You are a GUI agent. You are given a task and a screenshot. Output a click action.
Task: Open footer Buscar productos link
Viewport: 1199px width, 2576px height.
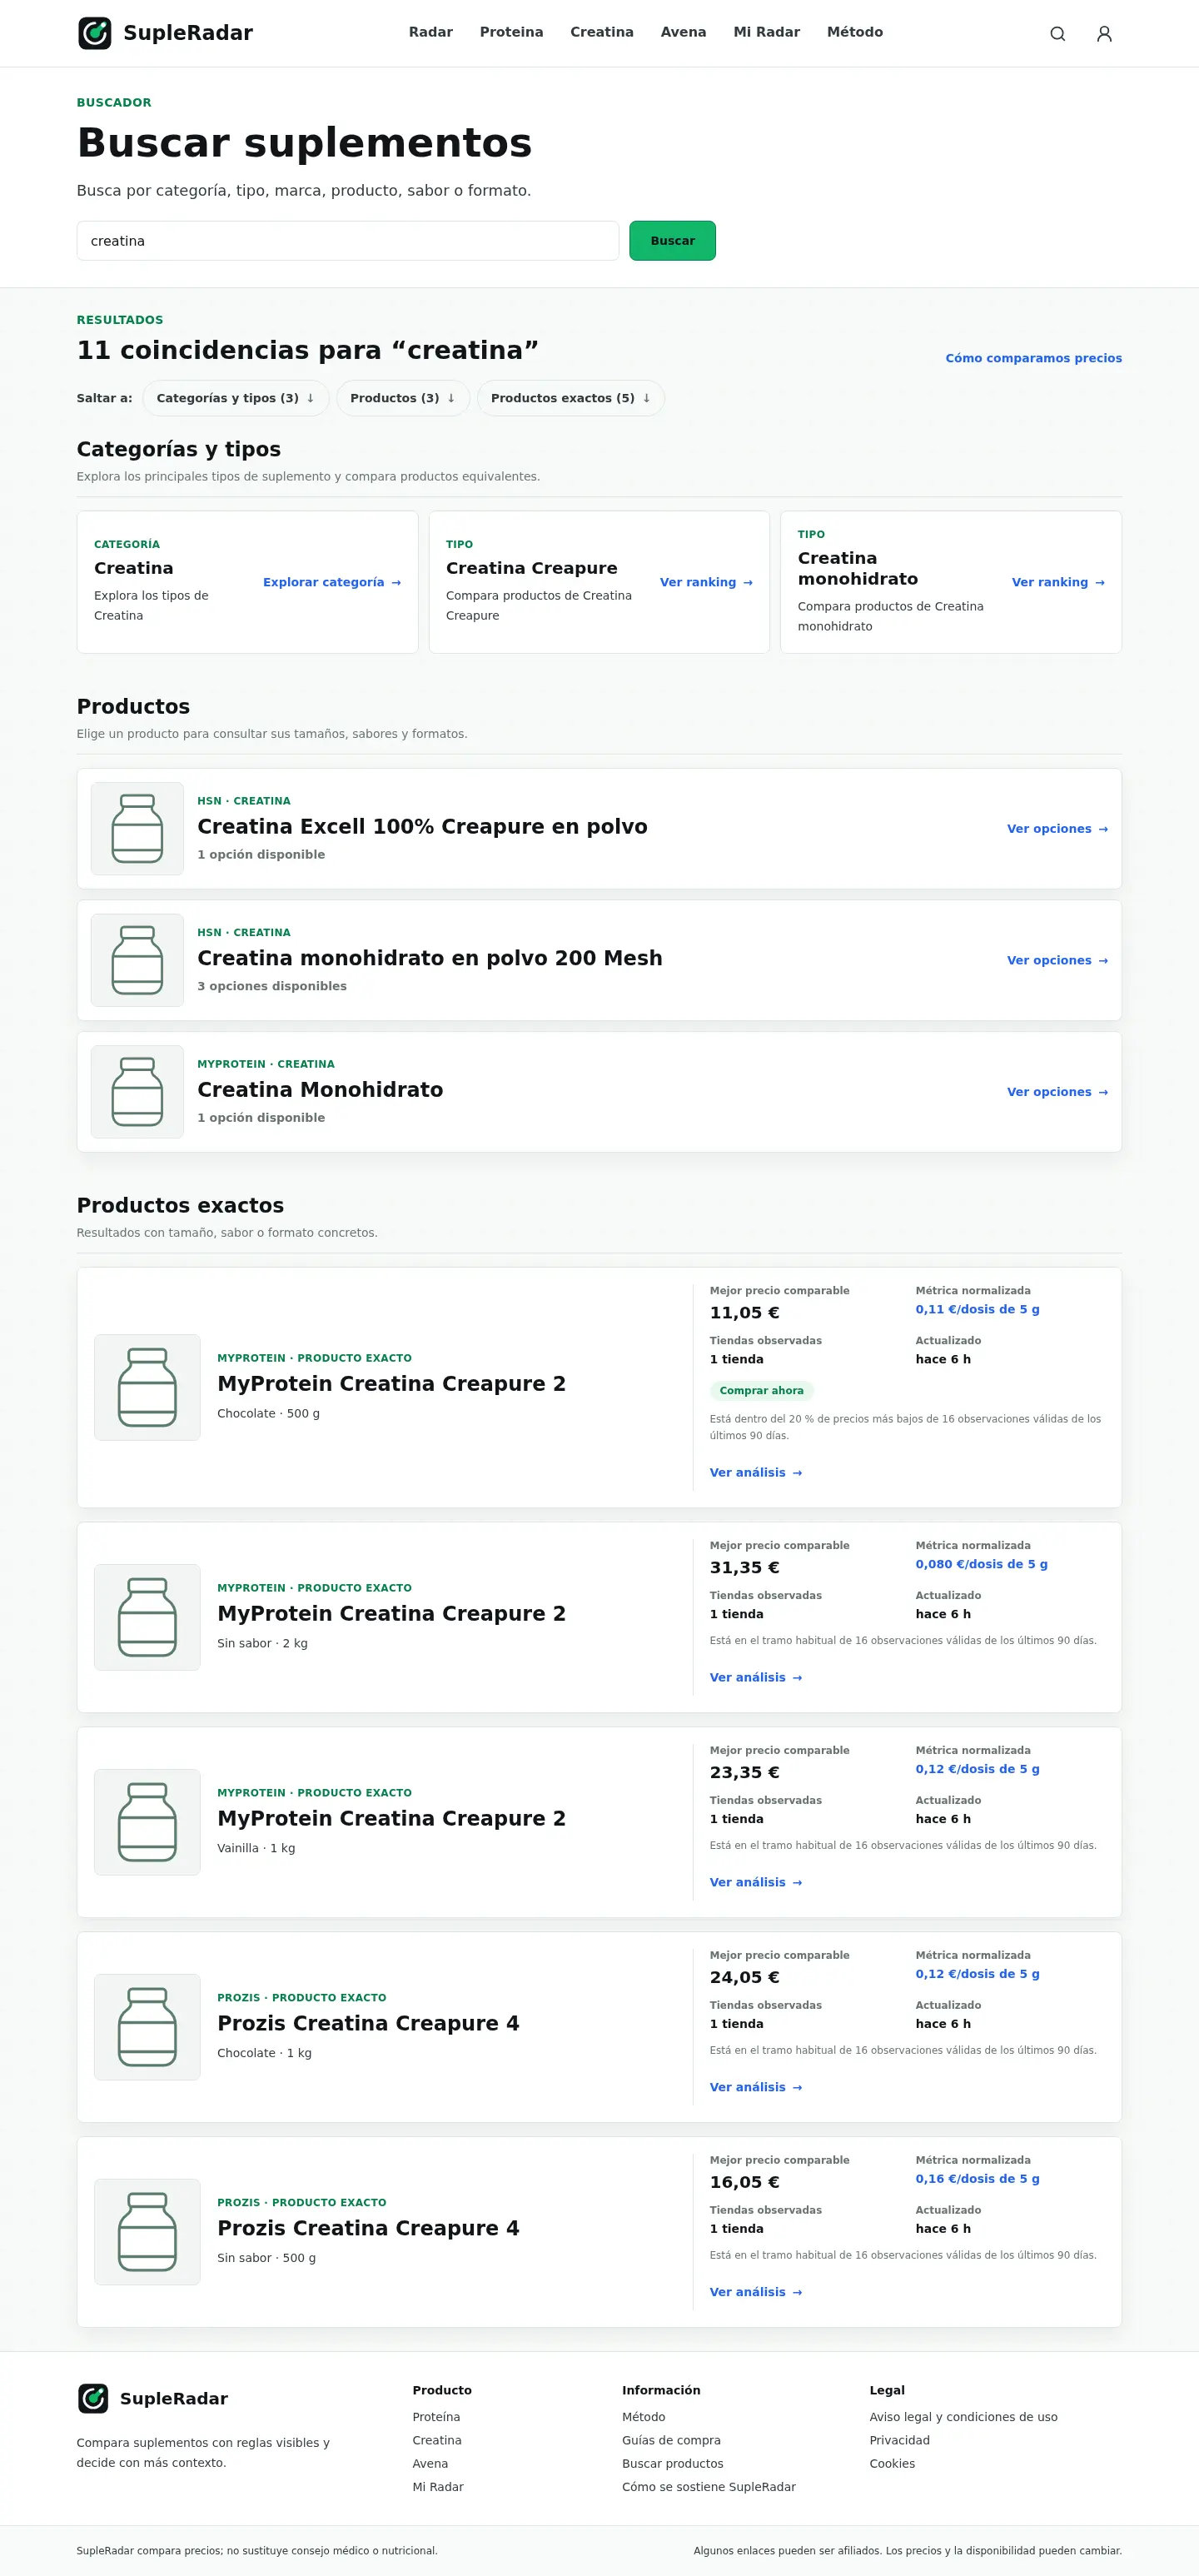coord(672,2463)
